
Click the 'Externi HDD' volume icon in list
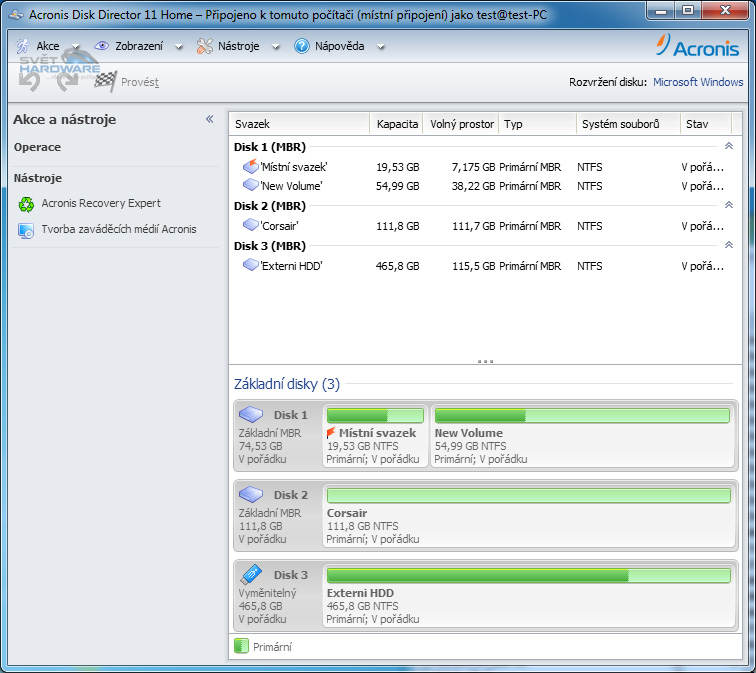[251, 265]
